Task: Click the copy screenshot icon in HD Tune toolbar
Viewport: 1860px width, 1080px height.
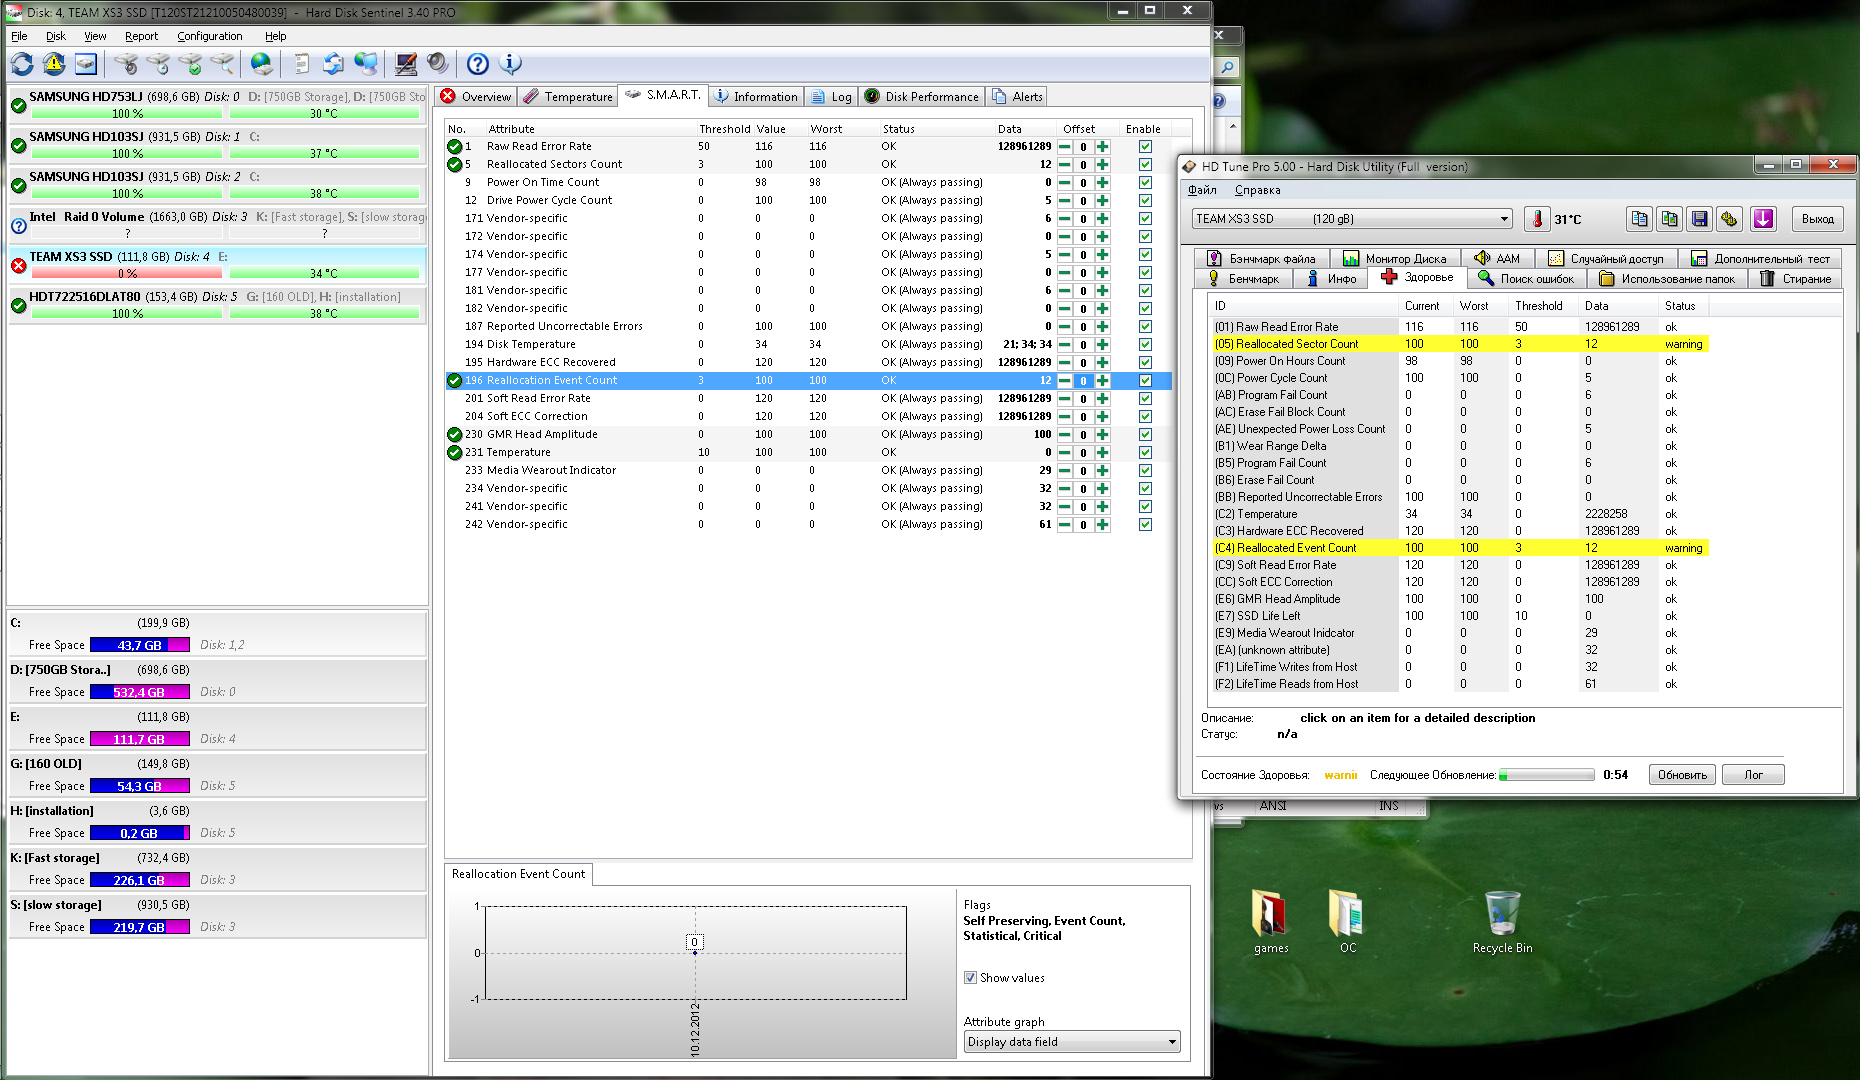Action: pyautogui.click(x=1669, y=219)
